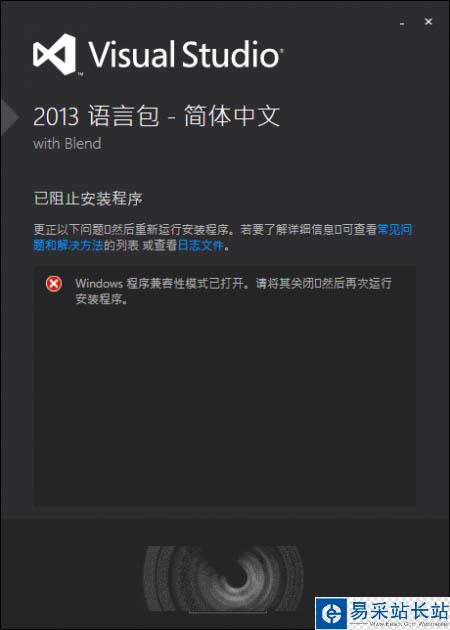Click the 安装程序 second line of the error
Viewport: 450px width, 630px height.
(x=101, y=299)
